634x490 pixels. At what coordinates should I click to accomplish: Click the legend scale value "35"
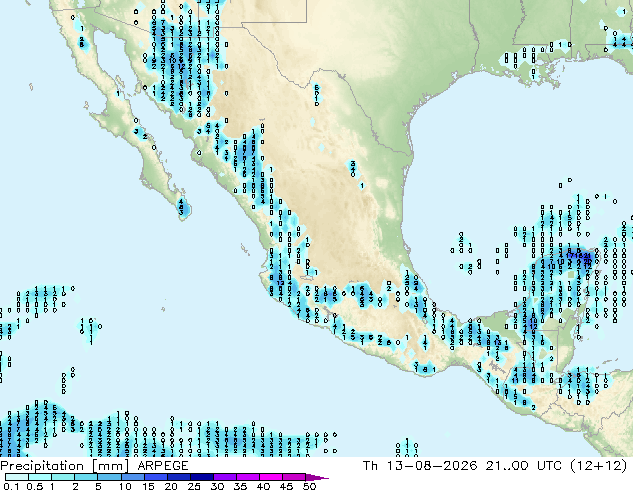click(x=240, y=486)
